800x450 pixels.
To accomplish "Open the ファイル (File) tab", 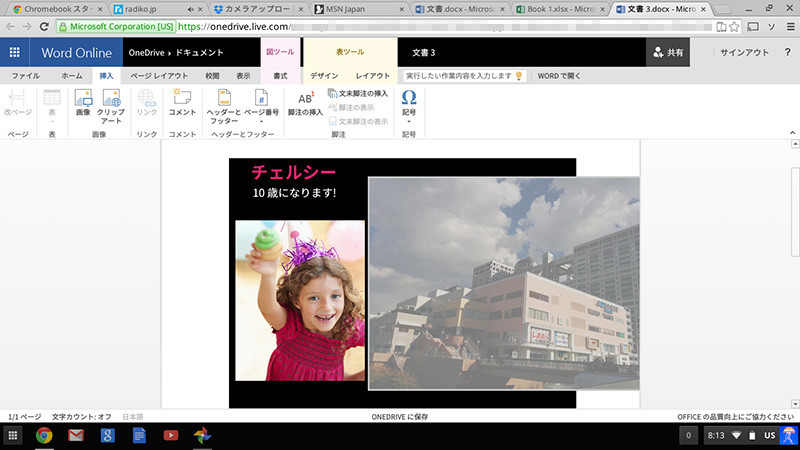I will pos(25,75).
